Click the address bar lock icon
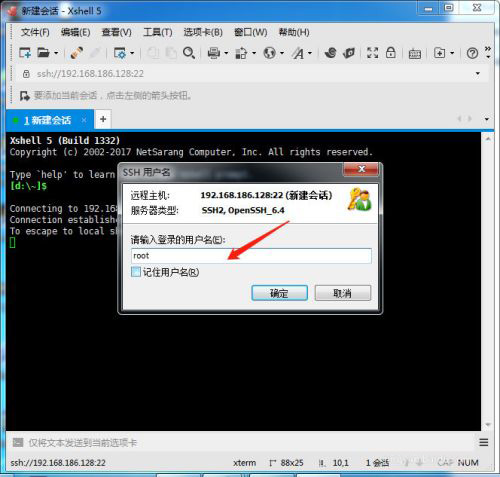 coord(26,74)
